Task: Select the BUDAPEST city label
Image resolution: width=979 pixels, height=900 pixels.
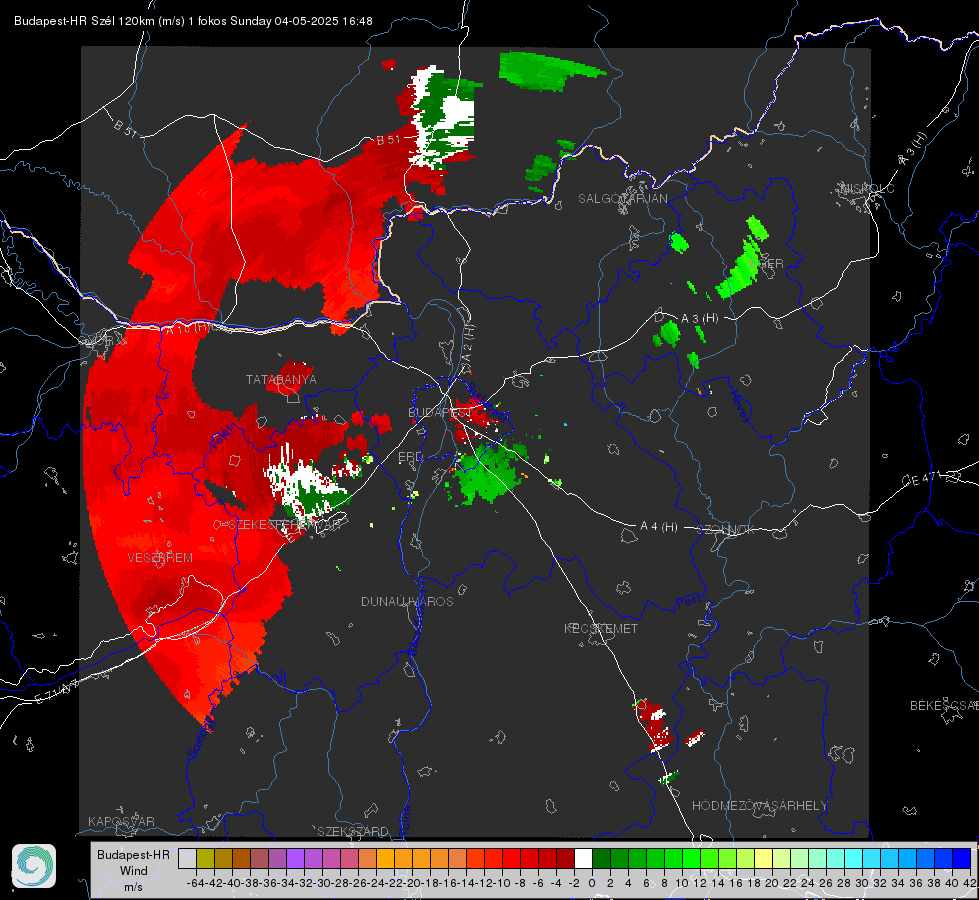Action: (440, 412)
